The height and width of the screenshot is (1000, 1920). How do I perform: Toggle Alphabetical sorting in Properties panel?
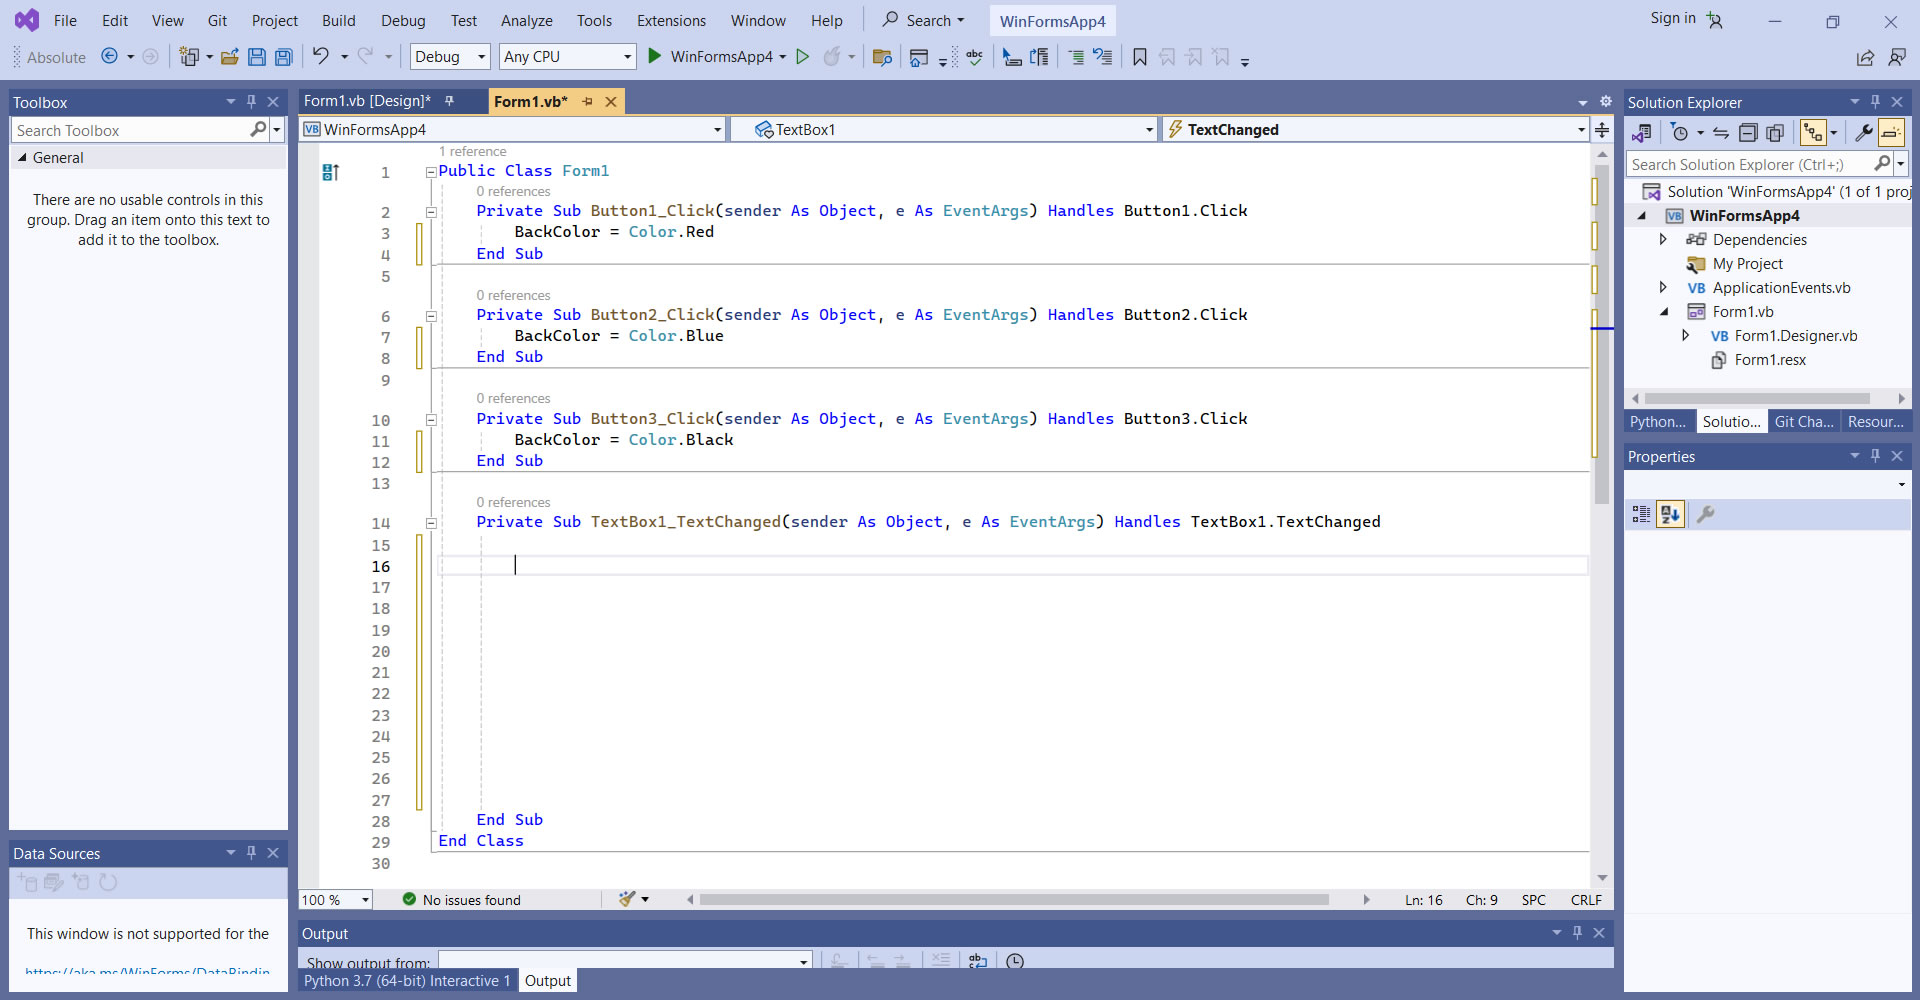coord(1670,514)
